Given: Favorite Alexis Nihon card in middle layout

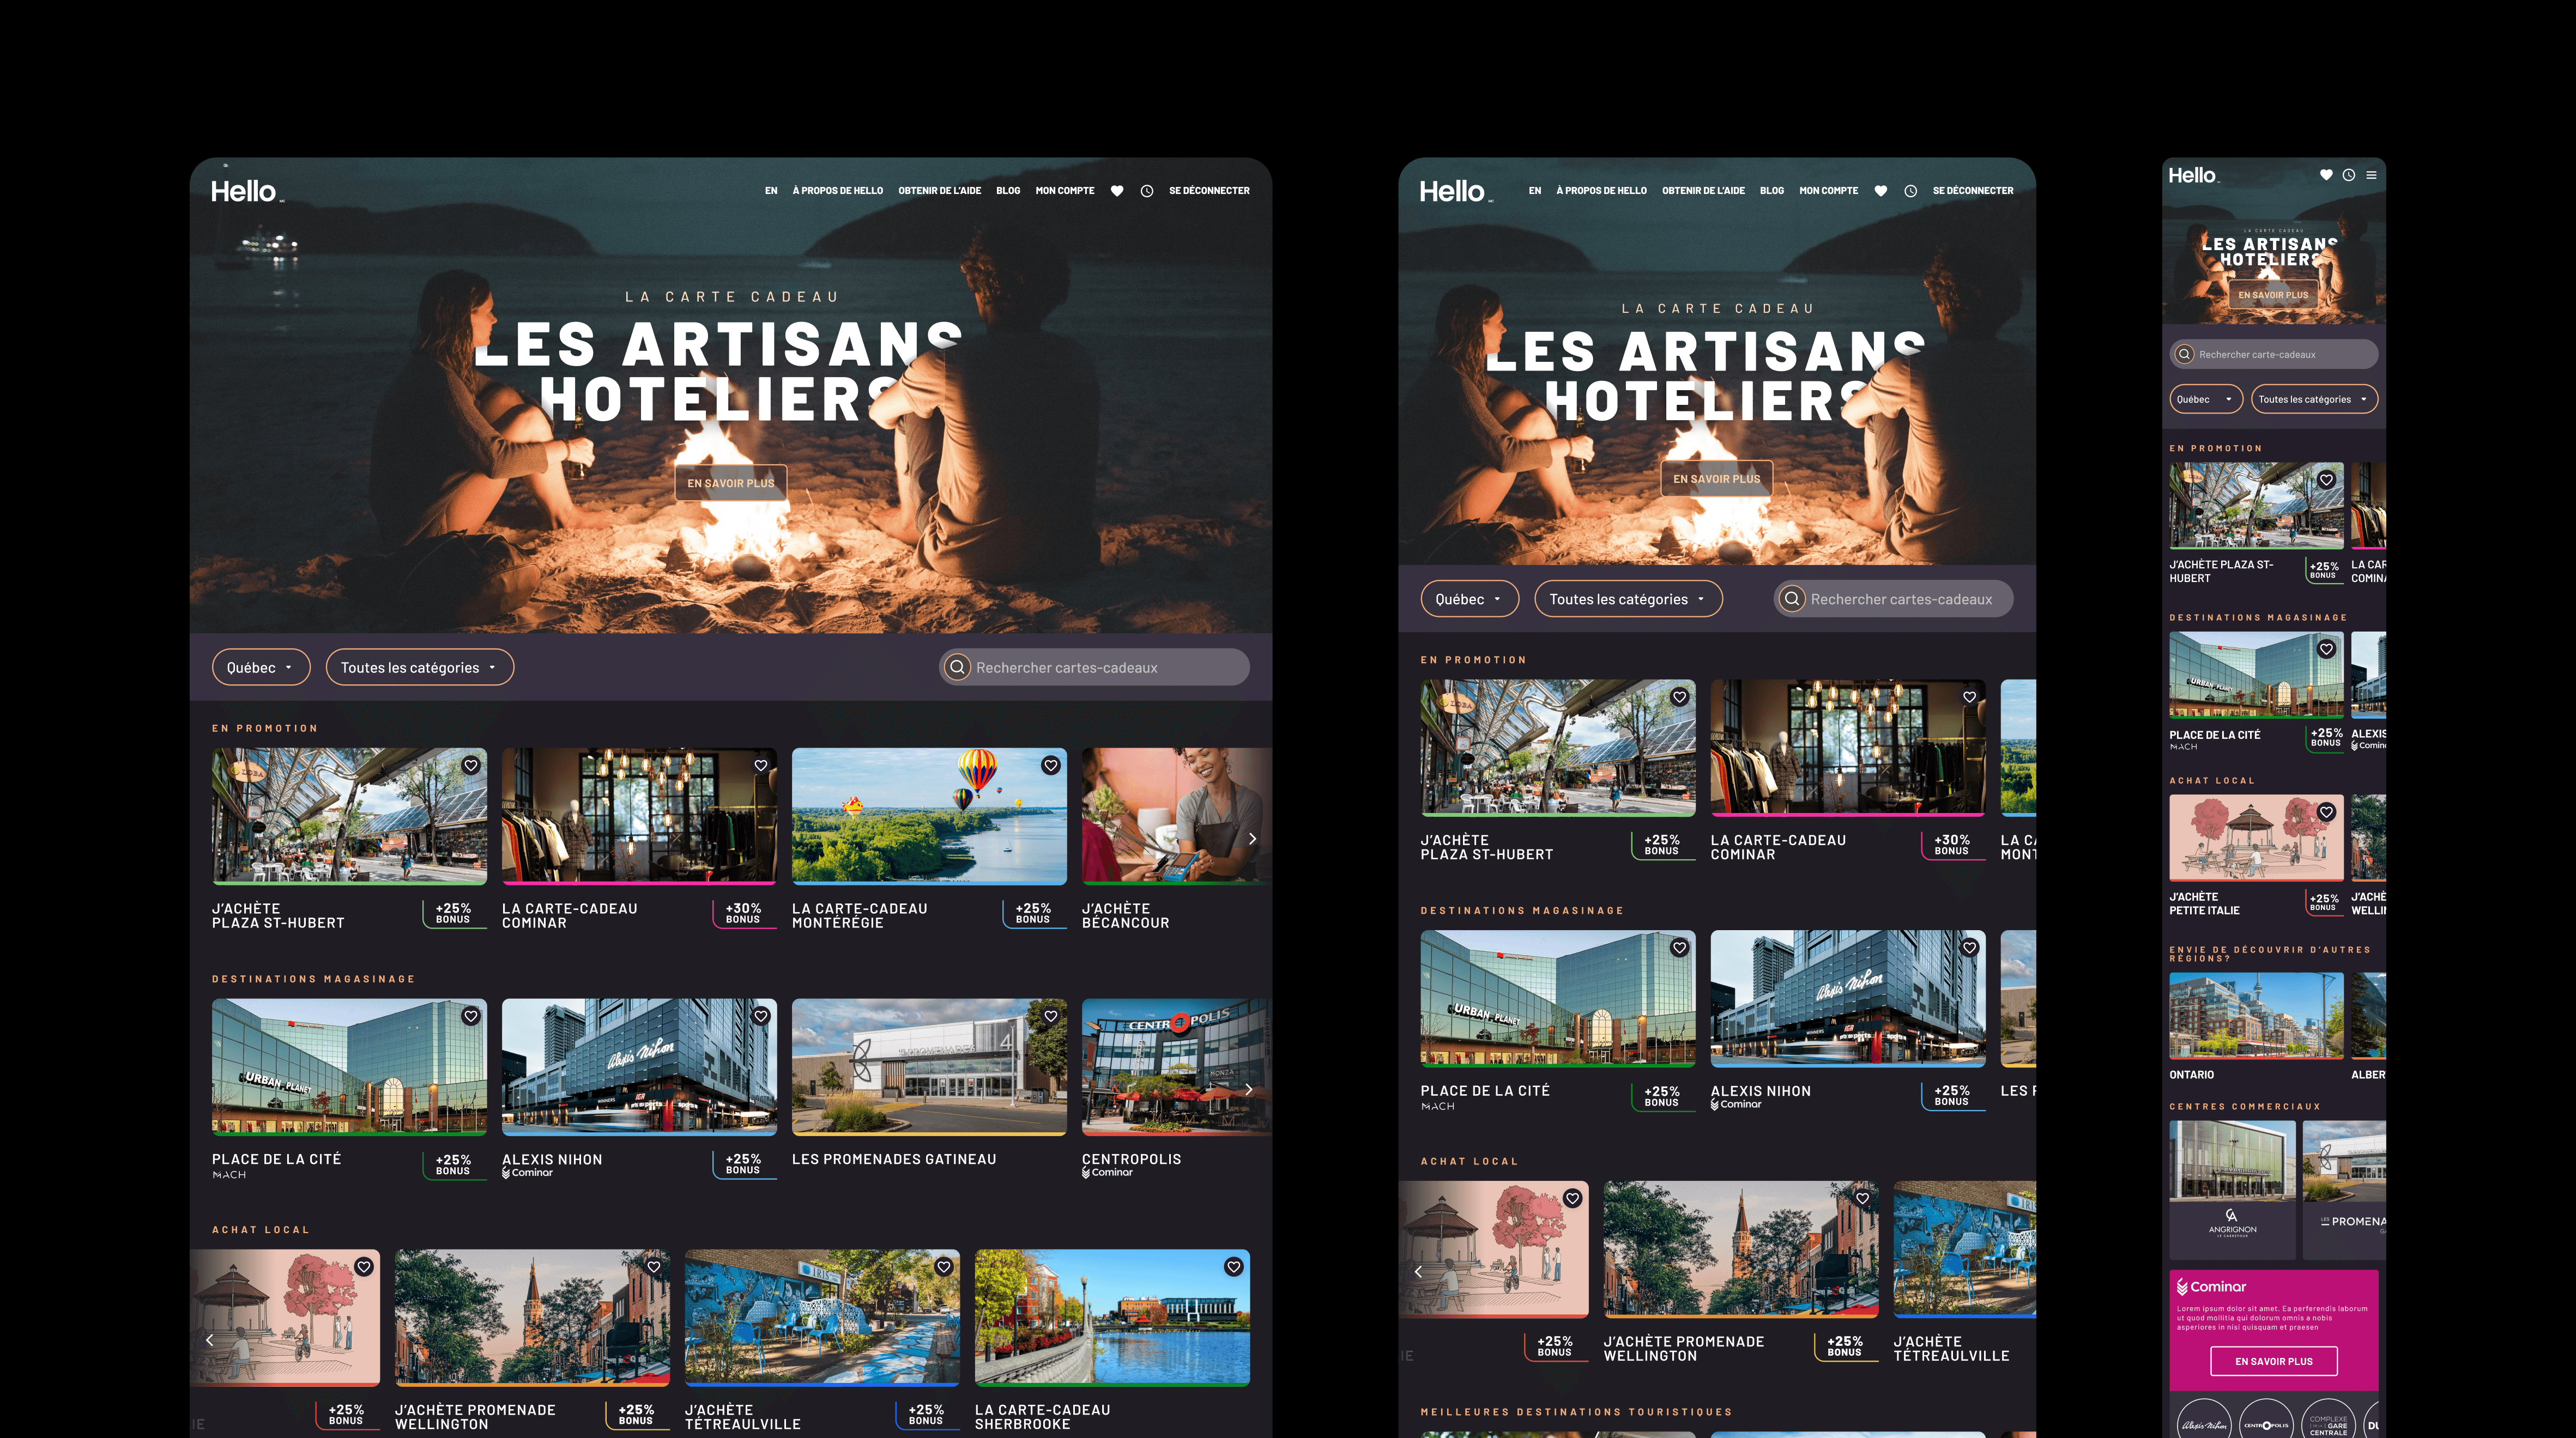Looking at the screenshot, I should point(1969,948).
